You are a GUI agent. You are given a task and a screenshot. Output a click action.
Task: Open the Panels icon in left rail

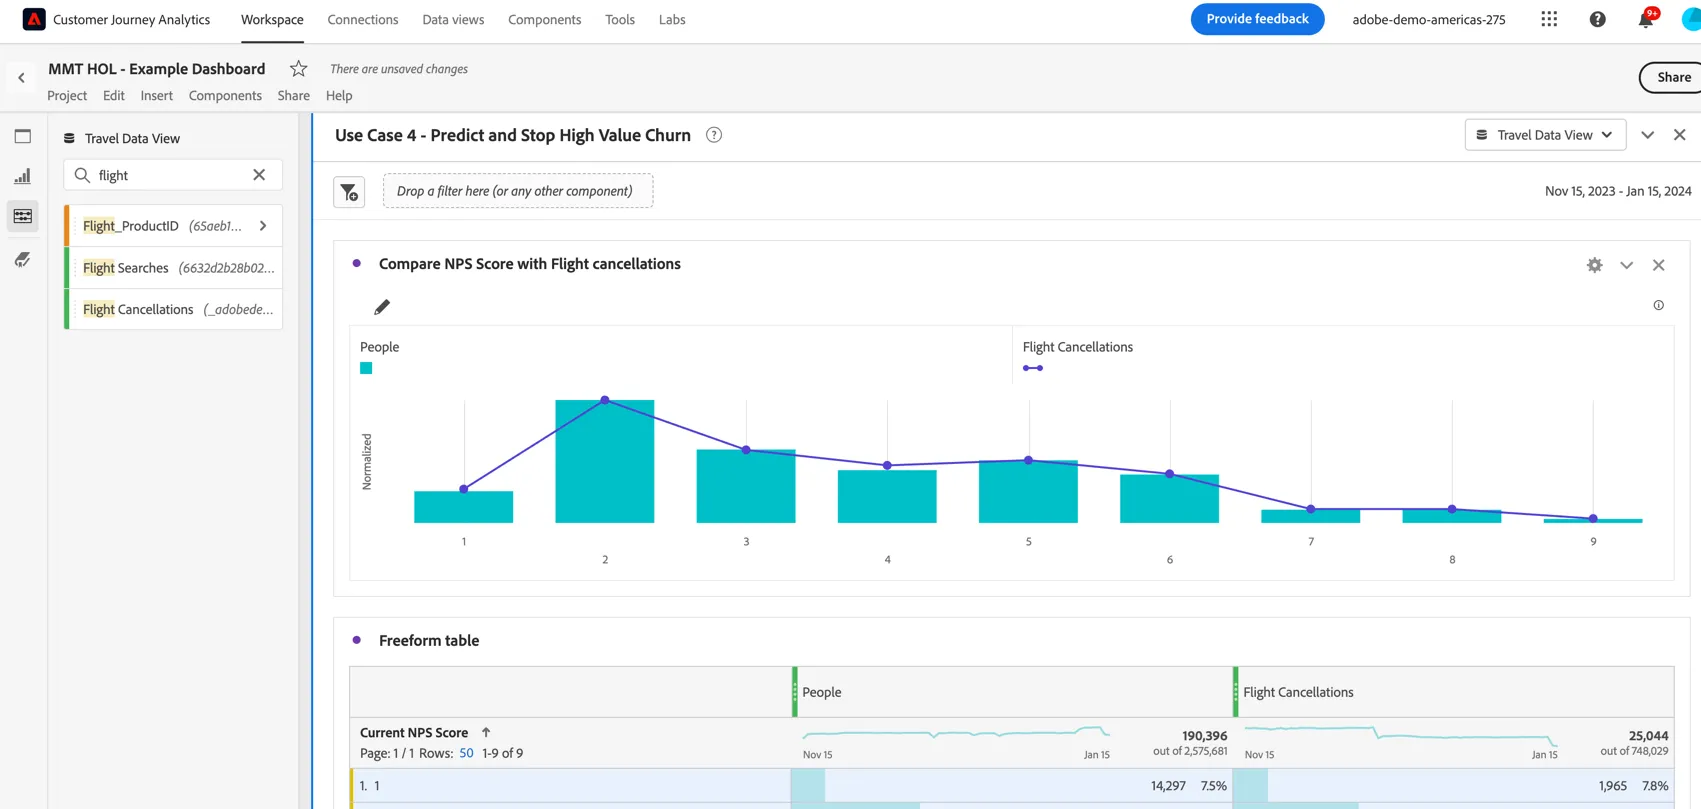pos(23,137)
